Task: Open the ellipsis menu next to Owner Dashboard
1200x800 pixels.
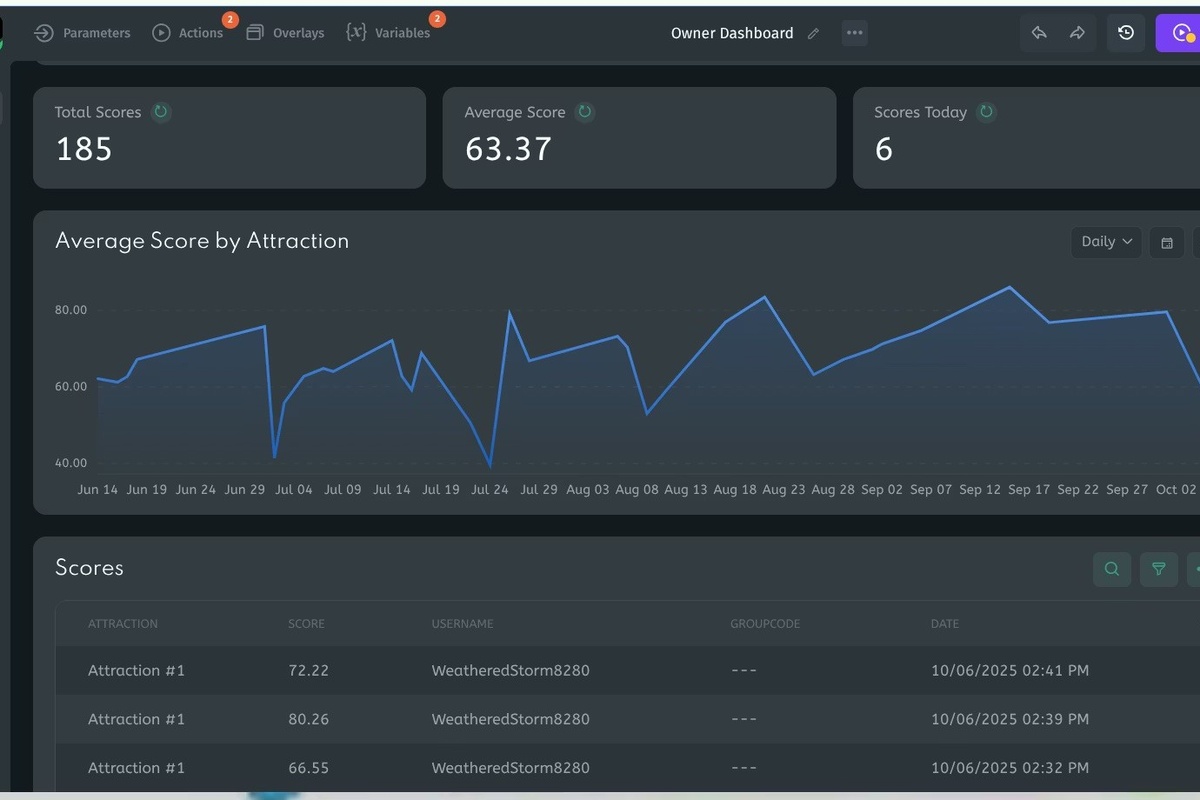Action: (x=855, y=33)
